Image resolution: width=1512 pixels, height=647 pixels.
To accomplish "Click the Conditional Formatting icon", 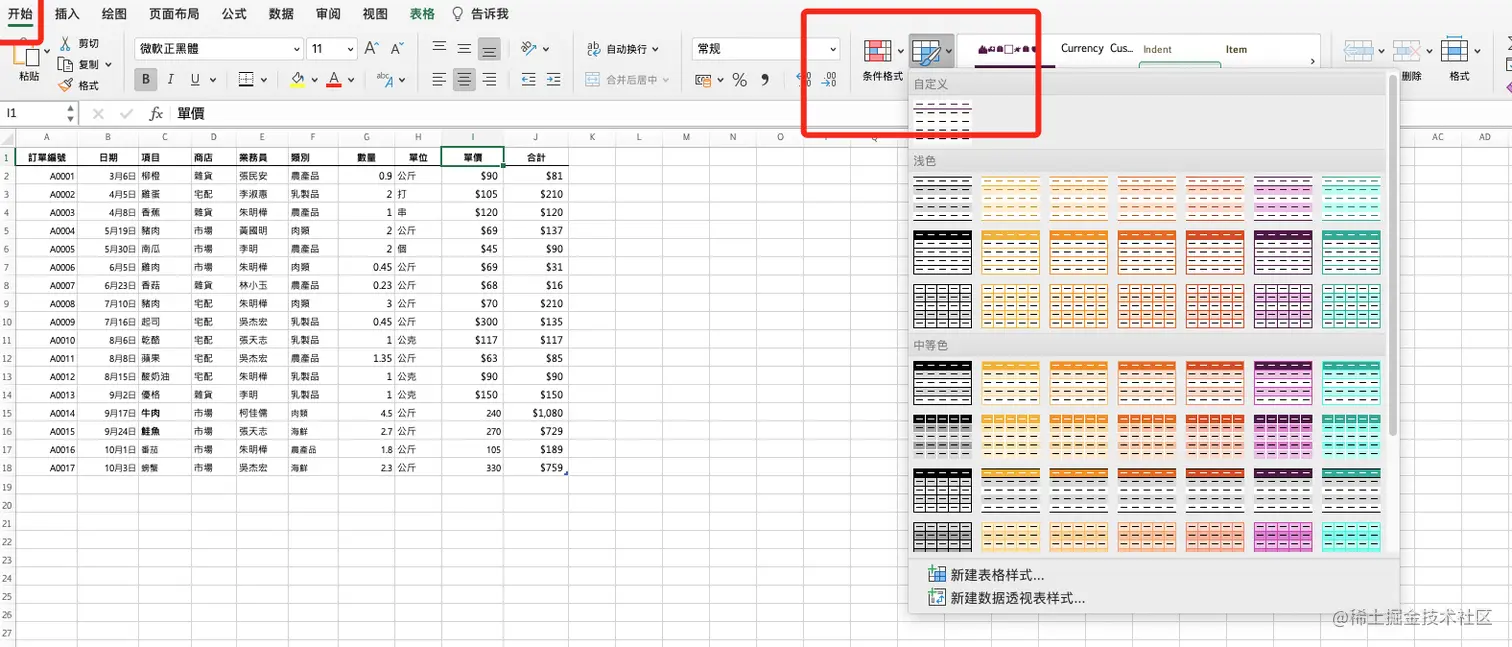I will tap(878, 50).
